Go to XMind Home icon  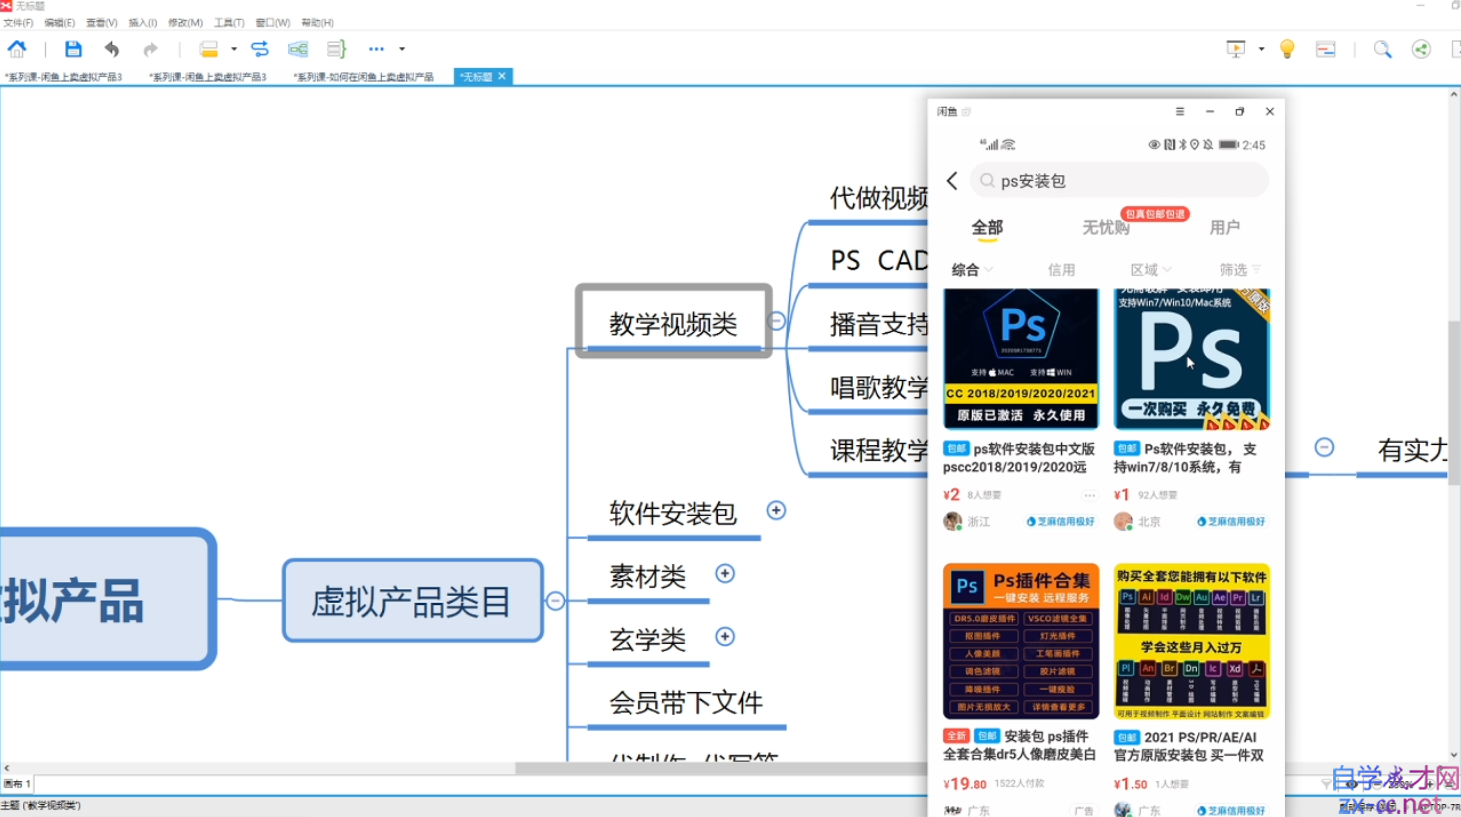[x=17, y=48]
